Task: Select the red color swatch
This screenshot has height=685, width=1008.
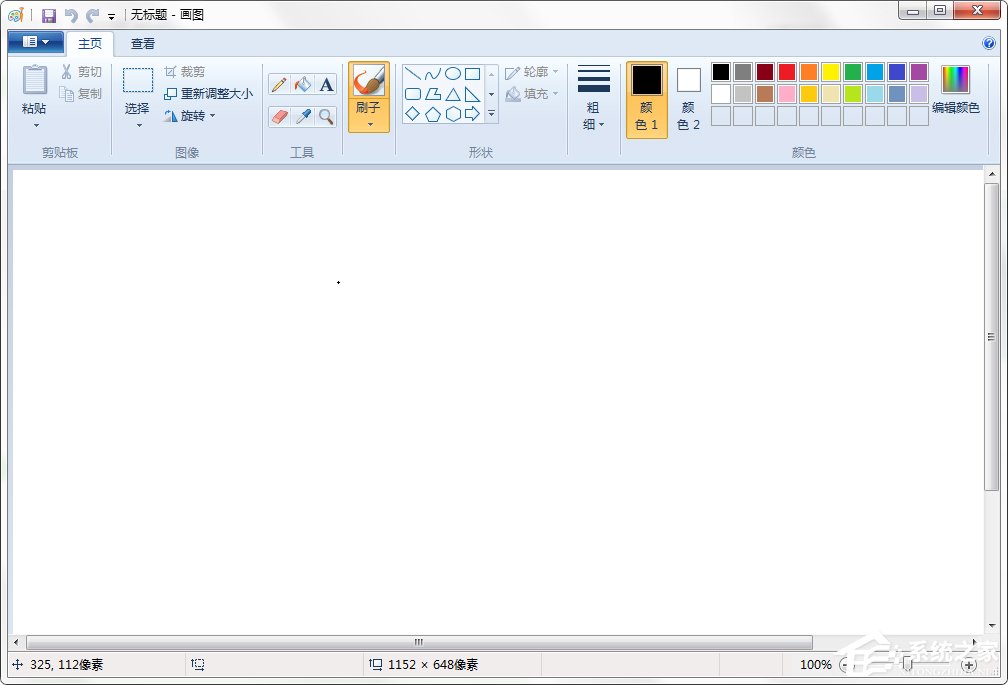Action: pos(786,72)
